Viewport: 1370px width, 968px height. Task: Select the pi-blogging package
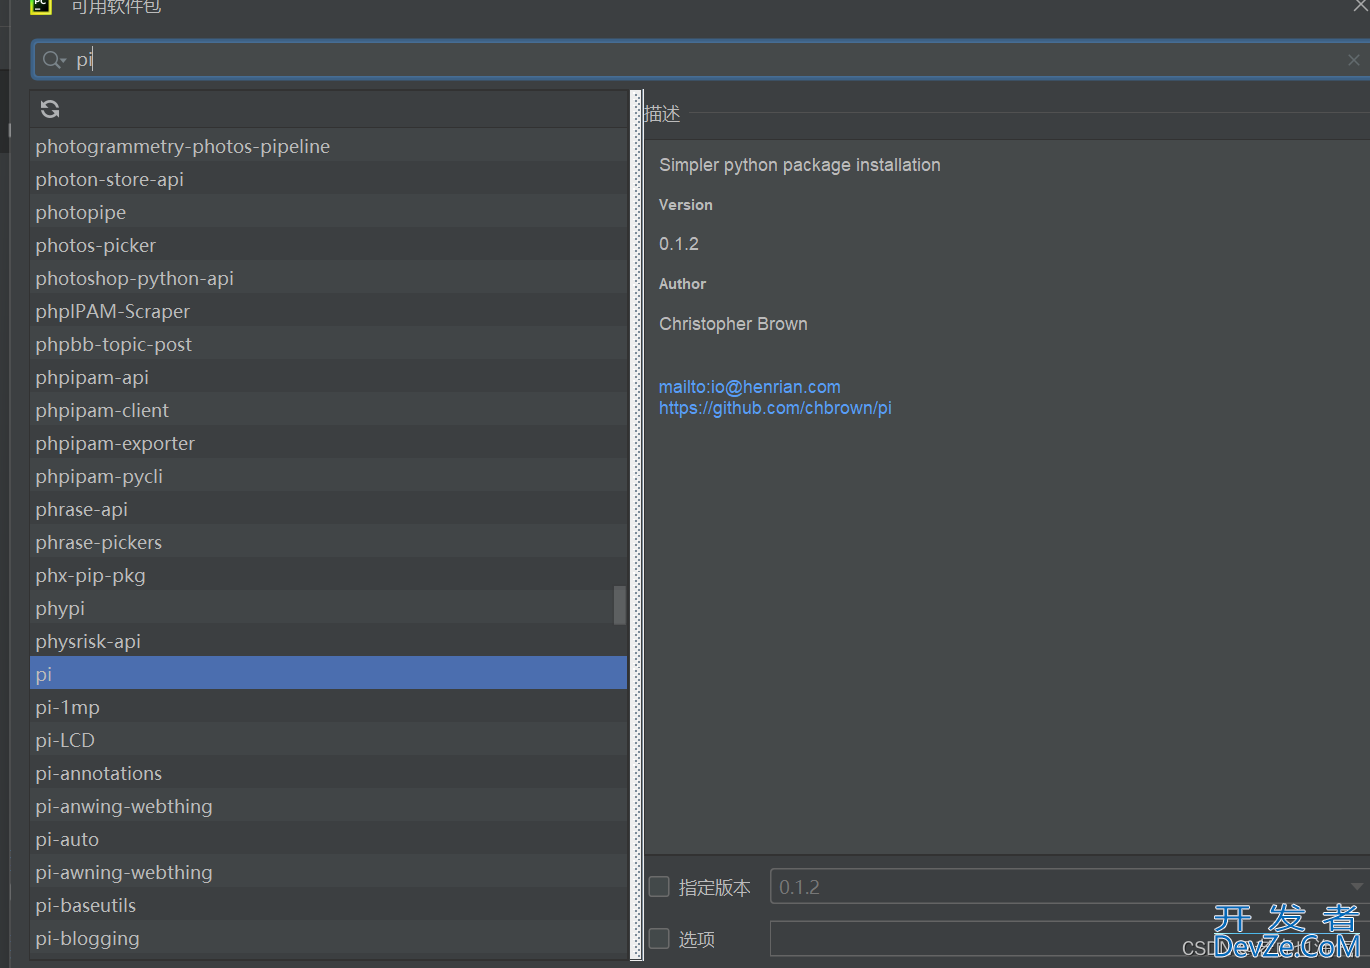[328, 938]
